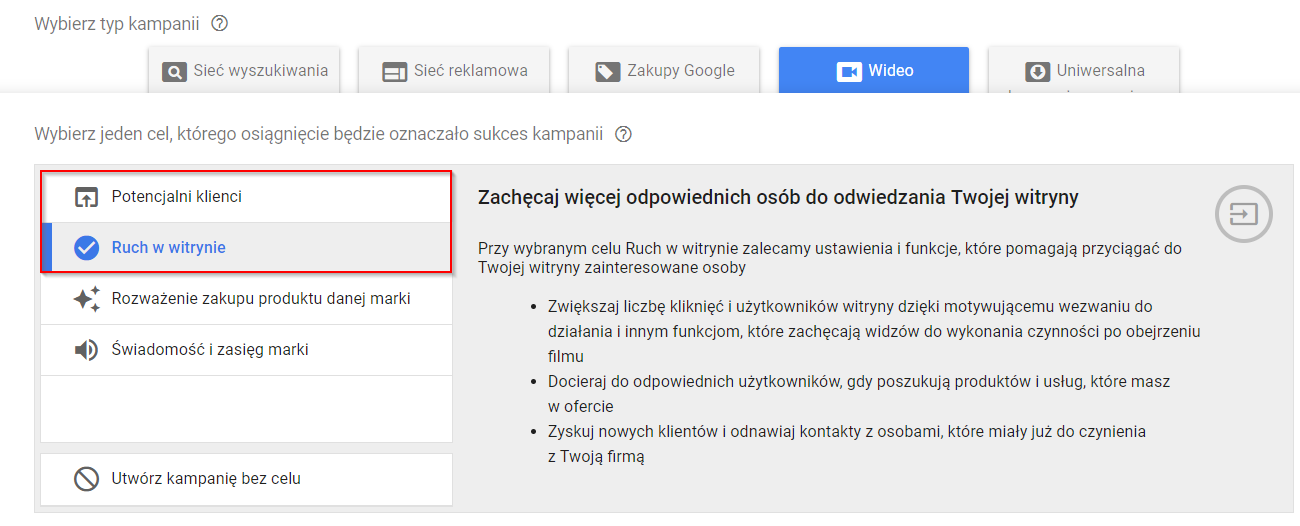Viewport: 1300px width, 526px height.
Task: Switch to Sieć wyszukiwania campaign type
Action: click(x=244, y=70)
